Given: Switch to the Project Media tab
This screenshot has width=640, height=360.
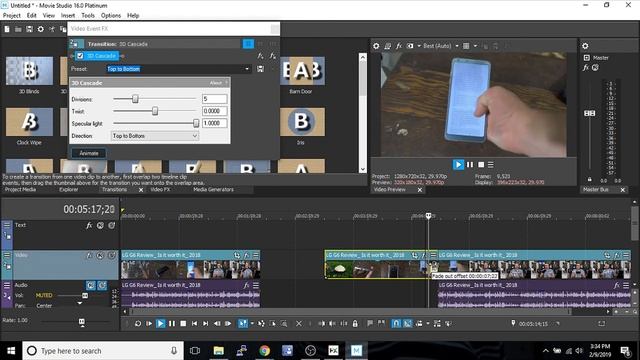Looking at the screenshot, I should pos(20,190).
